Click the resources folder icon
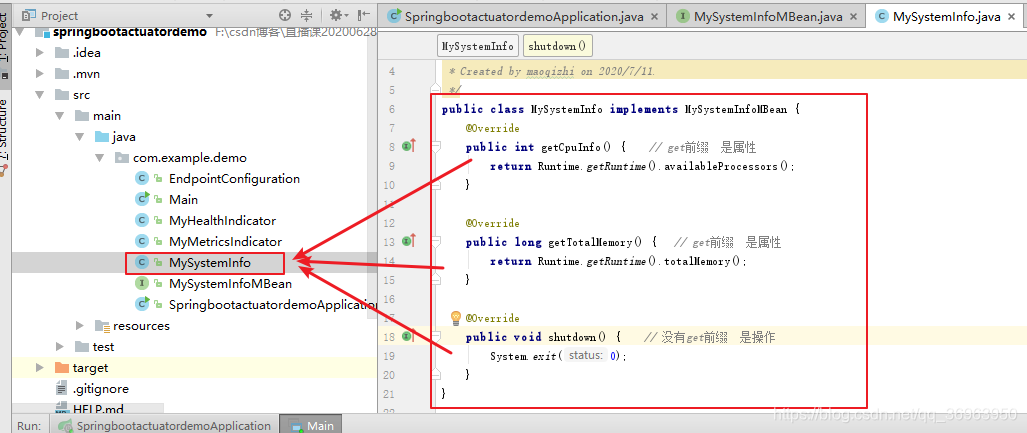This screenshot has height=433, width=1027. (102, 326)
